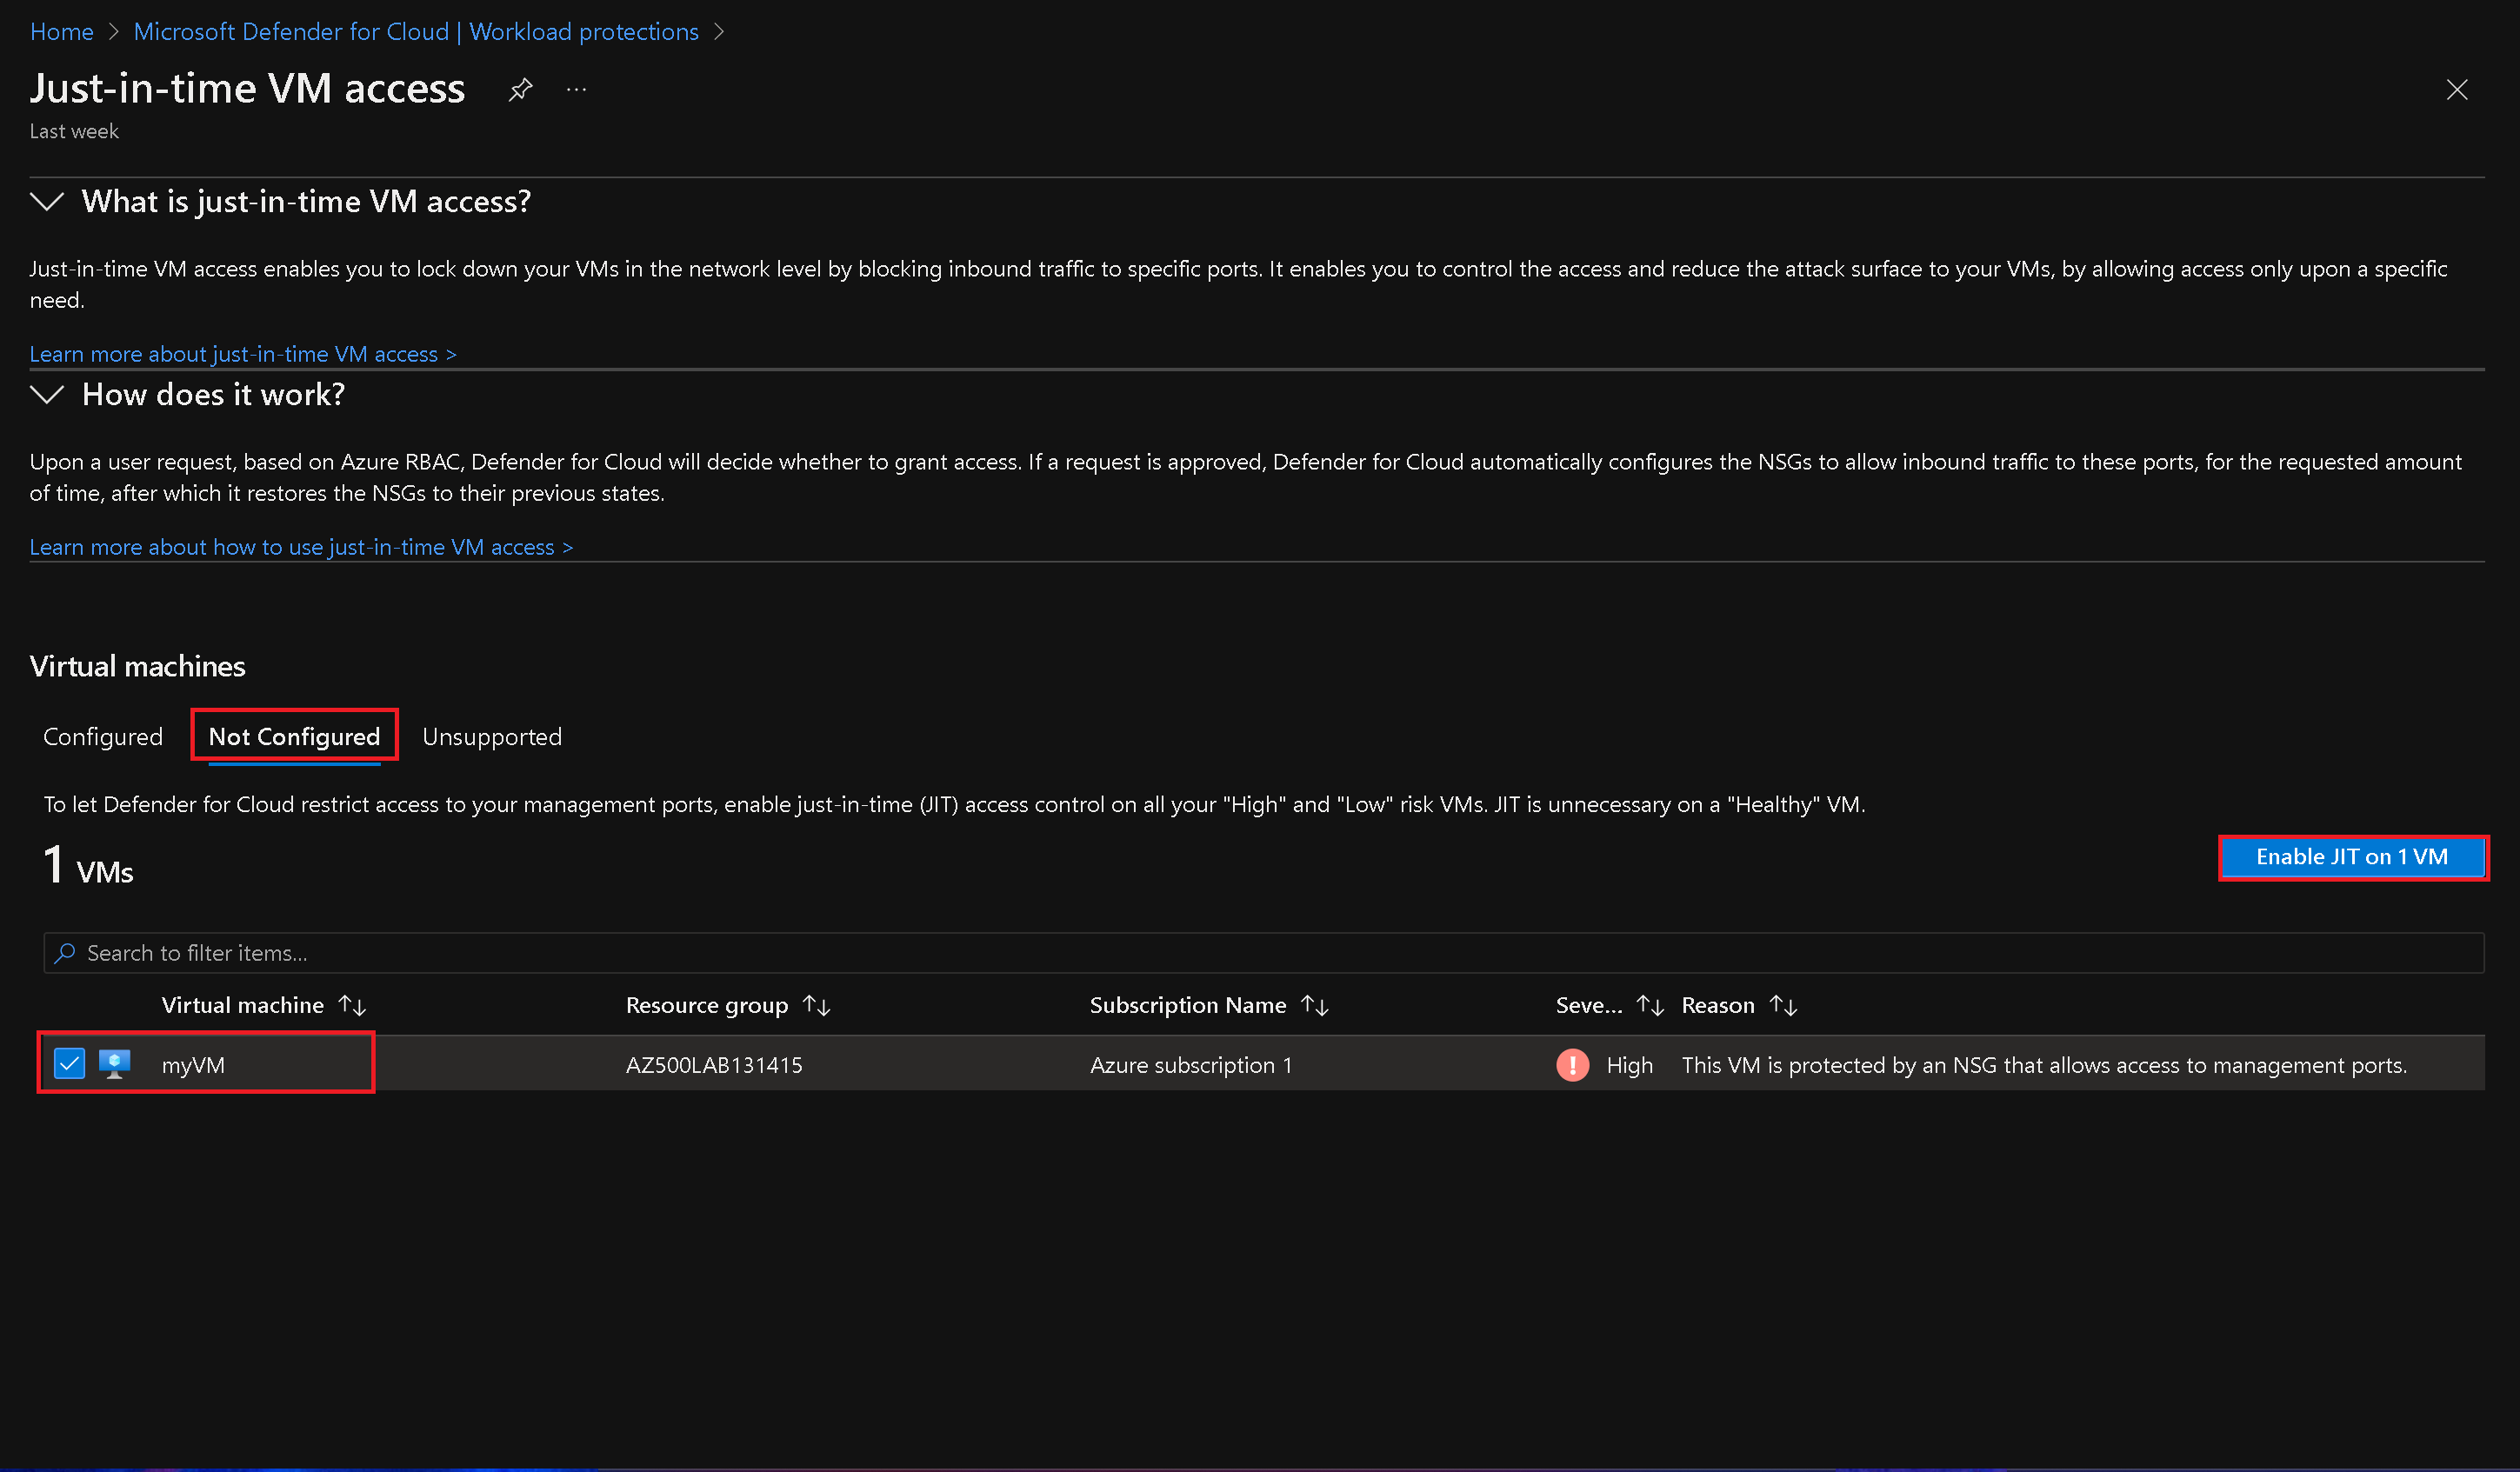Collapse the How does it work section
Image resolution: width=2520 pixels, height=1472 pixels.
pyautogui.click(x=46, y=394)
